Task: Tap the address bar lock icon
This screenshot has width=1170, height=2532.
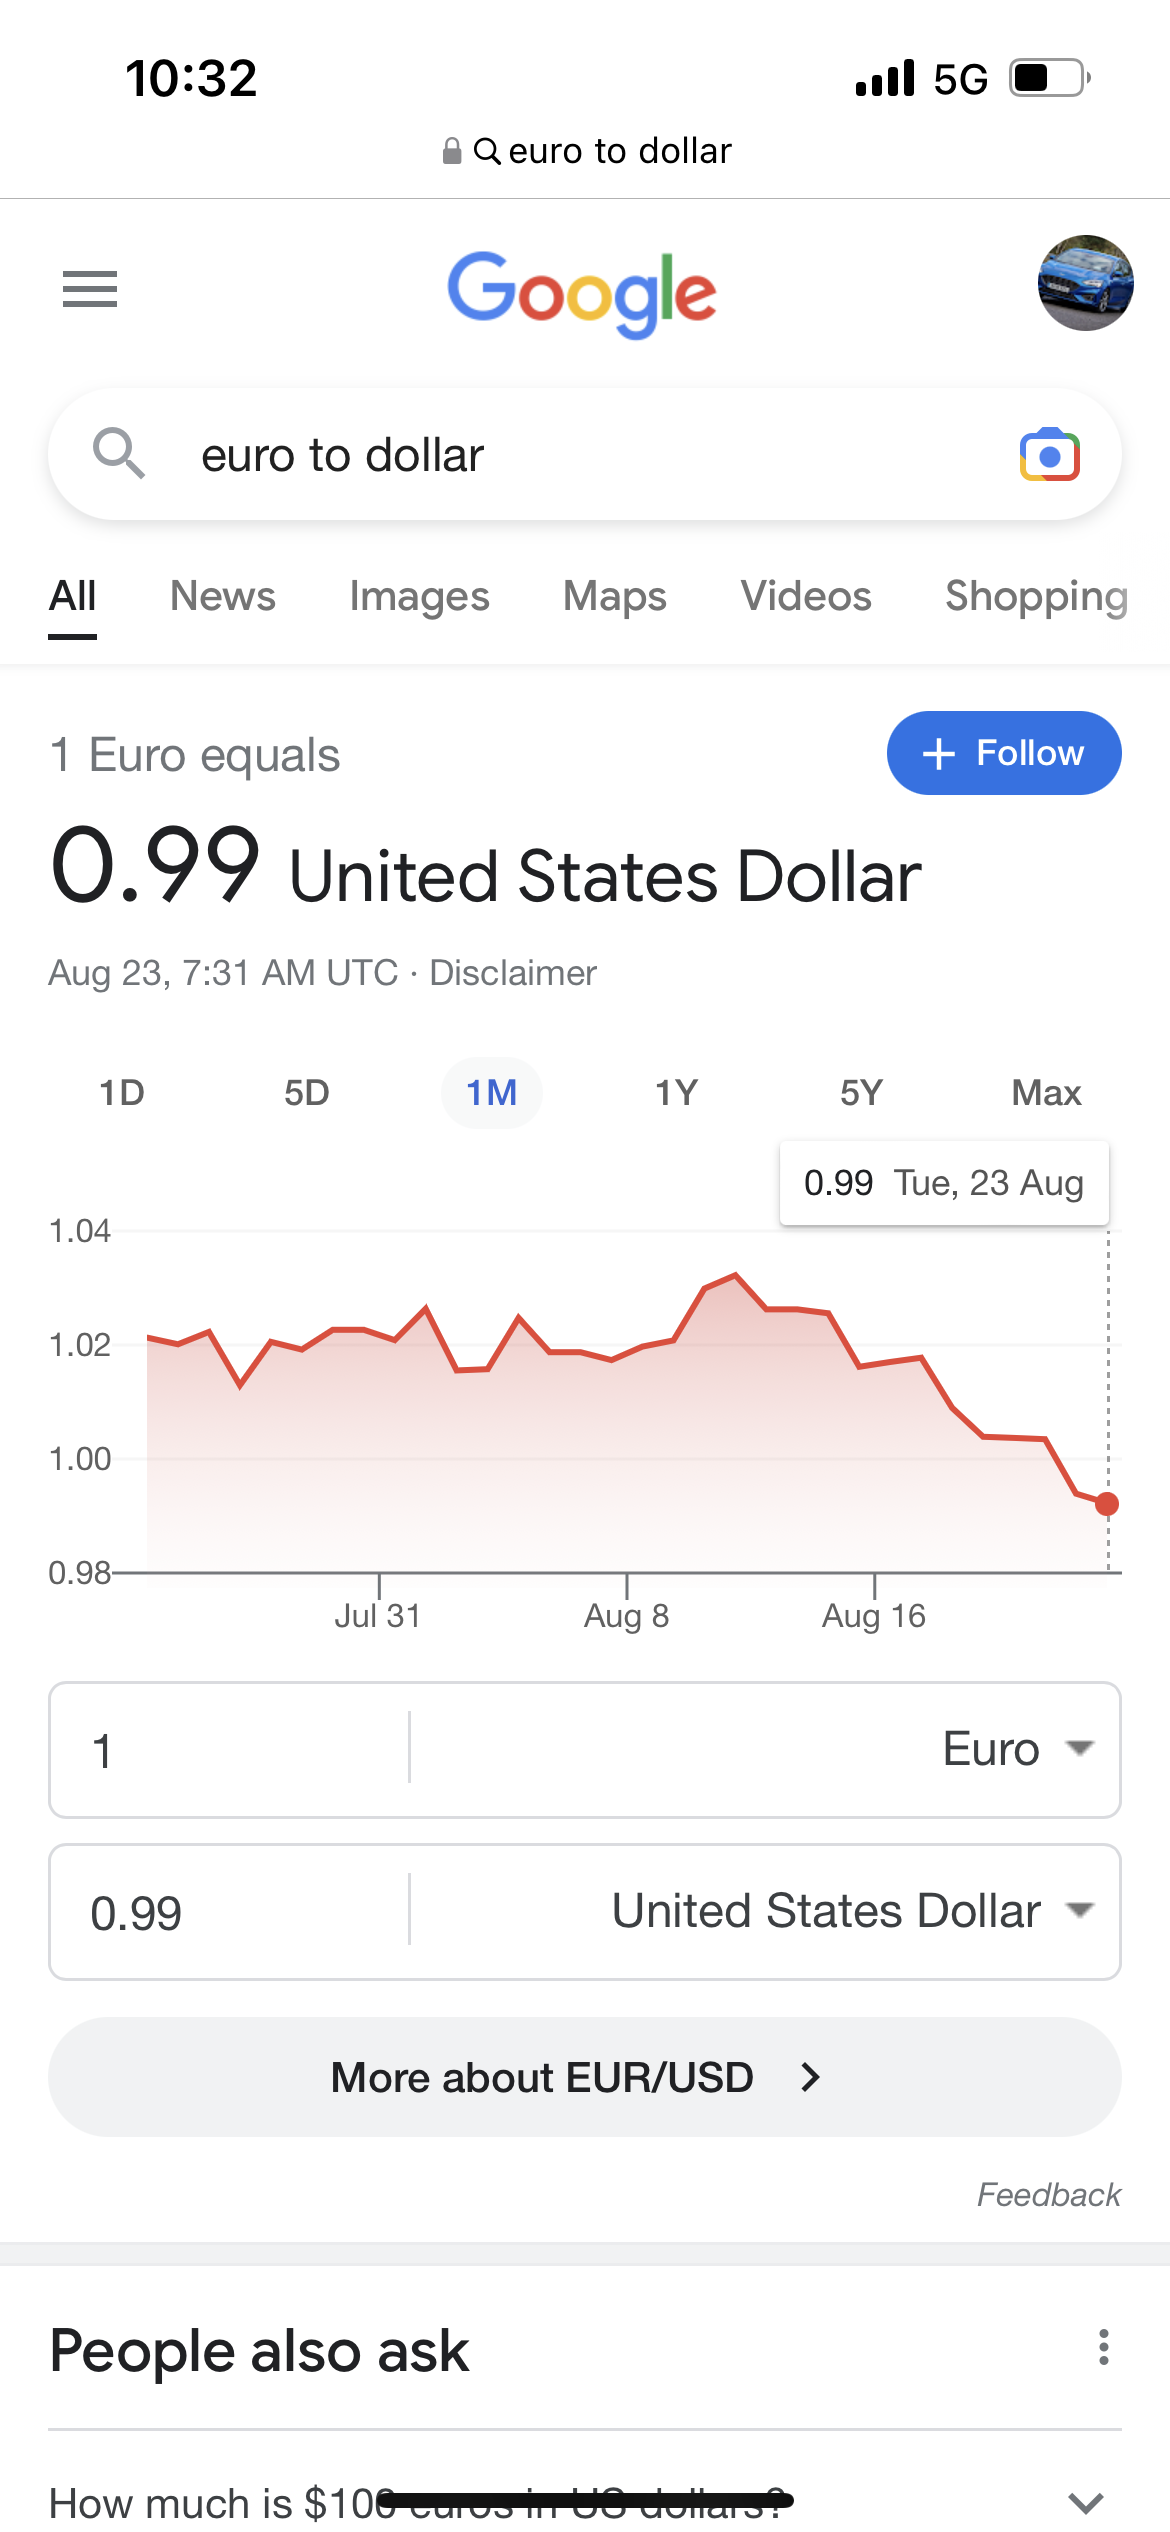Action: tap(452, 151)
